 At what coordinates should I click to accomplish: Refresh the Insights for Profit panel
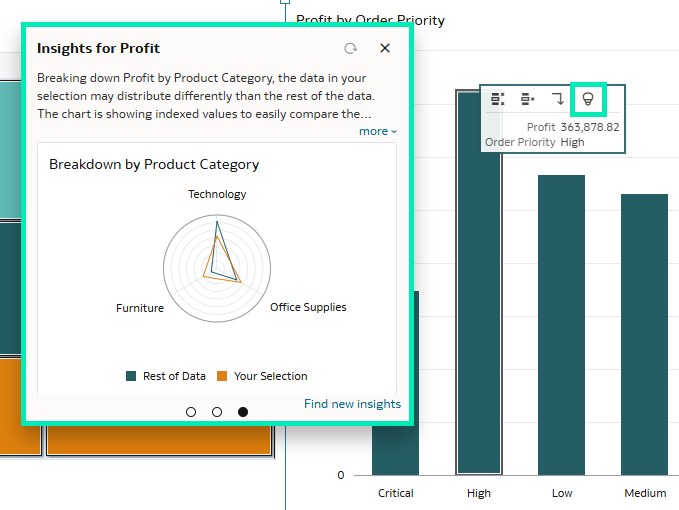[x=350, y=48]
